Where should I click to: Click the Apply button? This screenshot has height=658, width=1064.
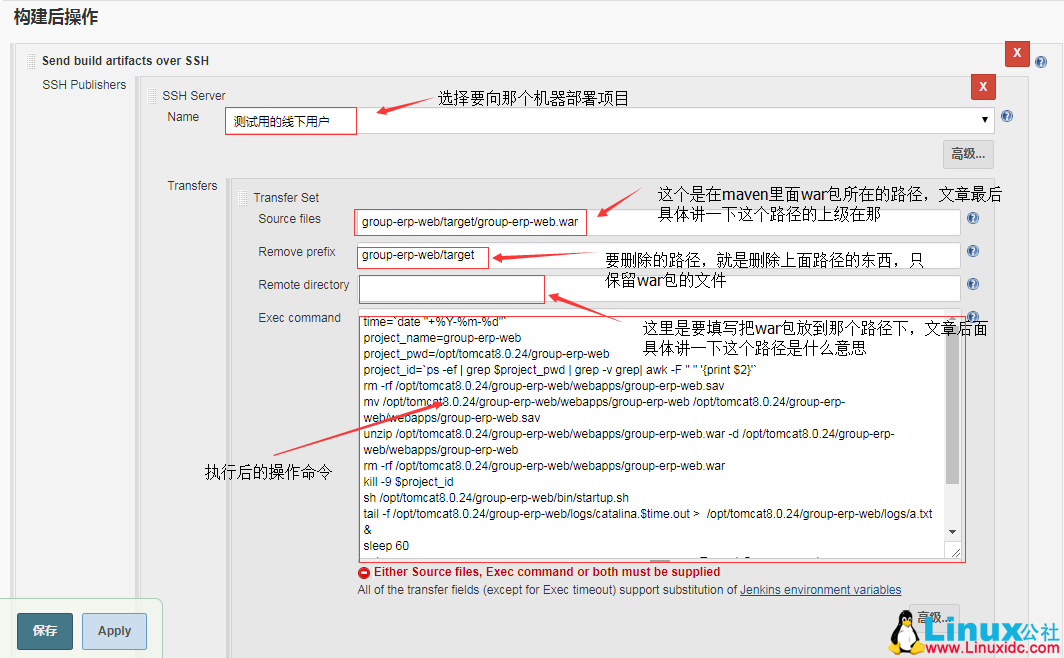click(114, 631)
